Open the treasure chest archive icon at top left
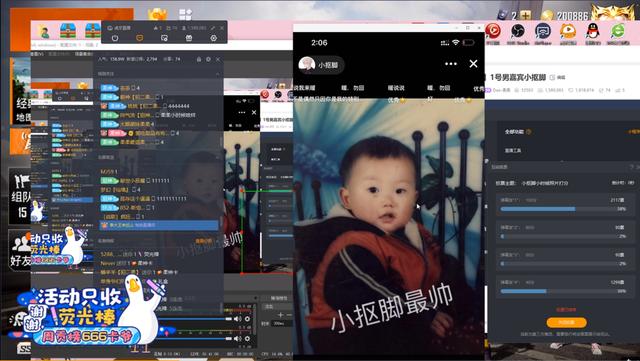This screenshot has height=361, width=640. point(68,31)
